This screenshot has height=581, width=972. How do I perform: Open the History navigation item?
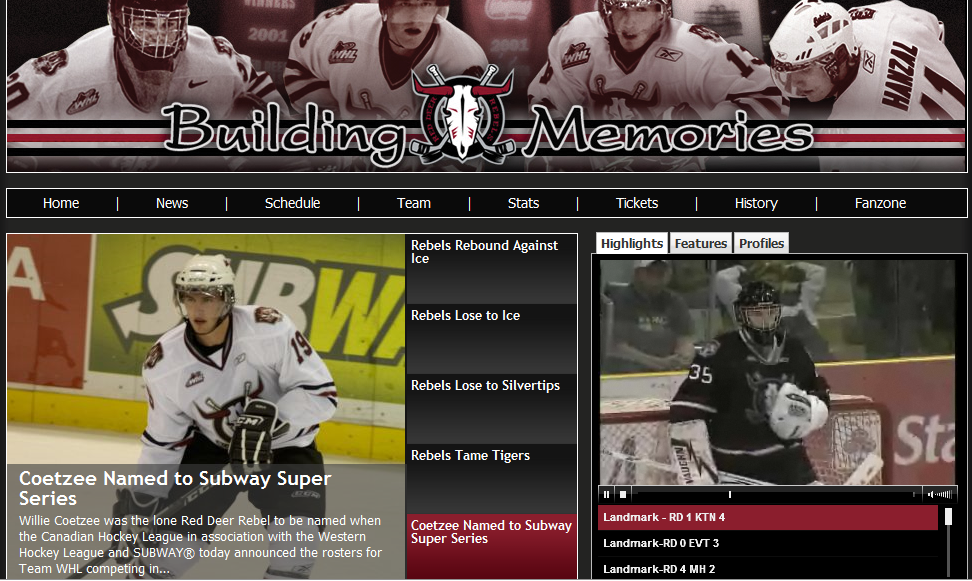[756, 203]
